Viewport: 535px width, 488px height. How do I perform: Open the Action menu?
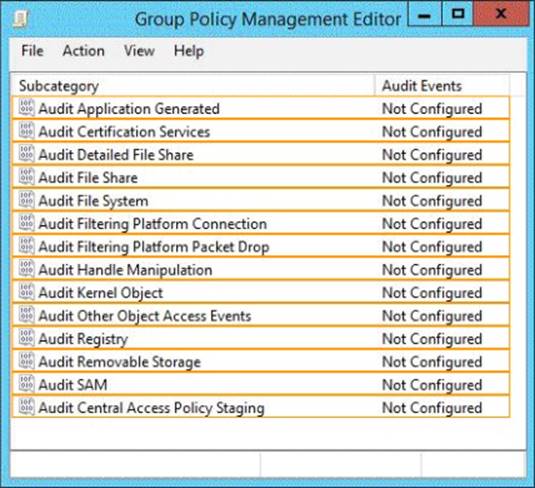84,51
